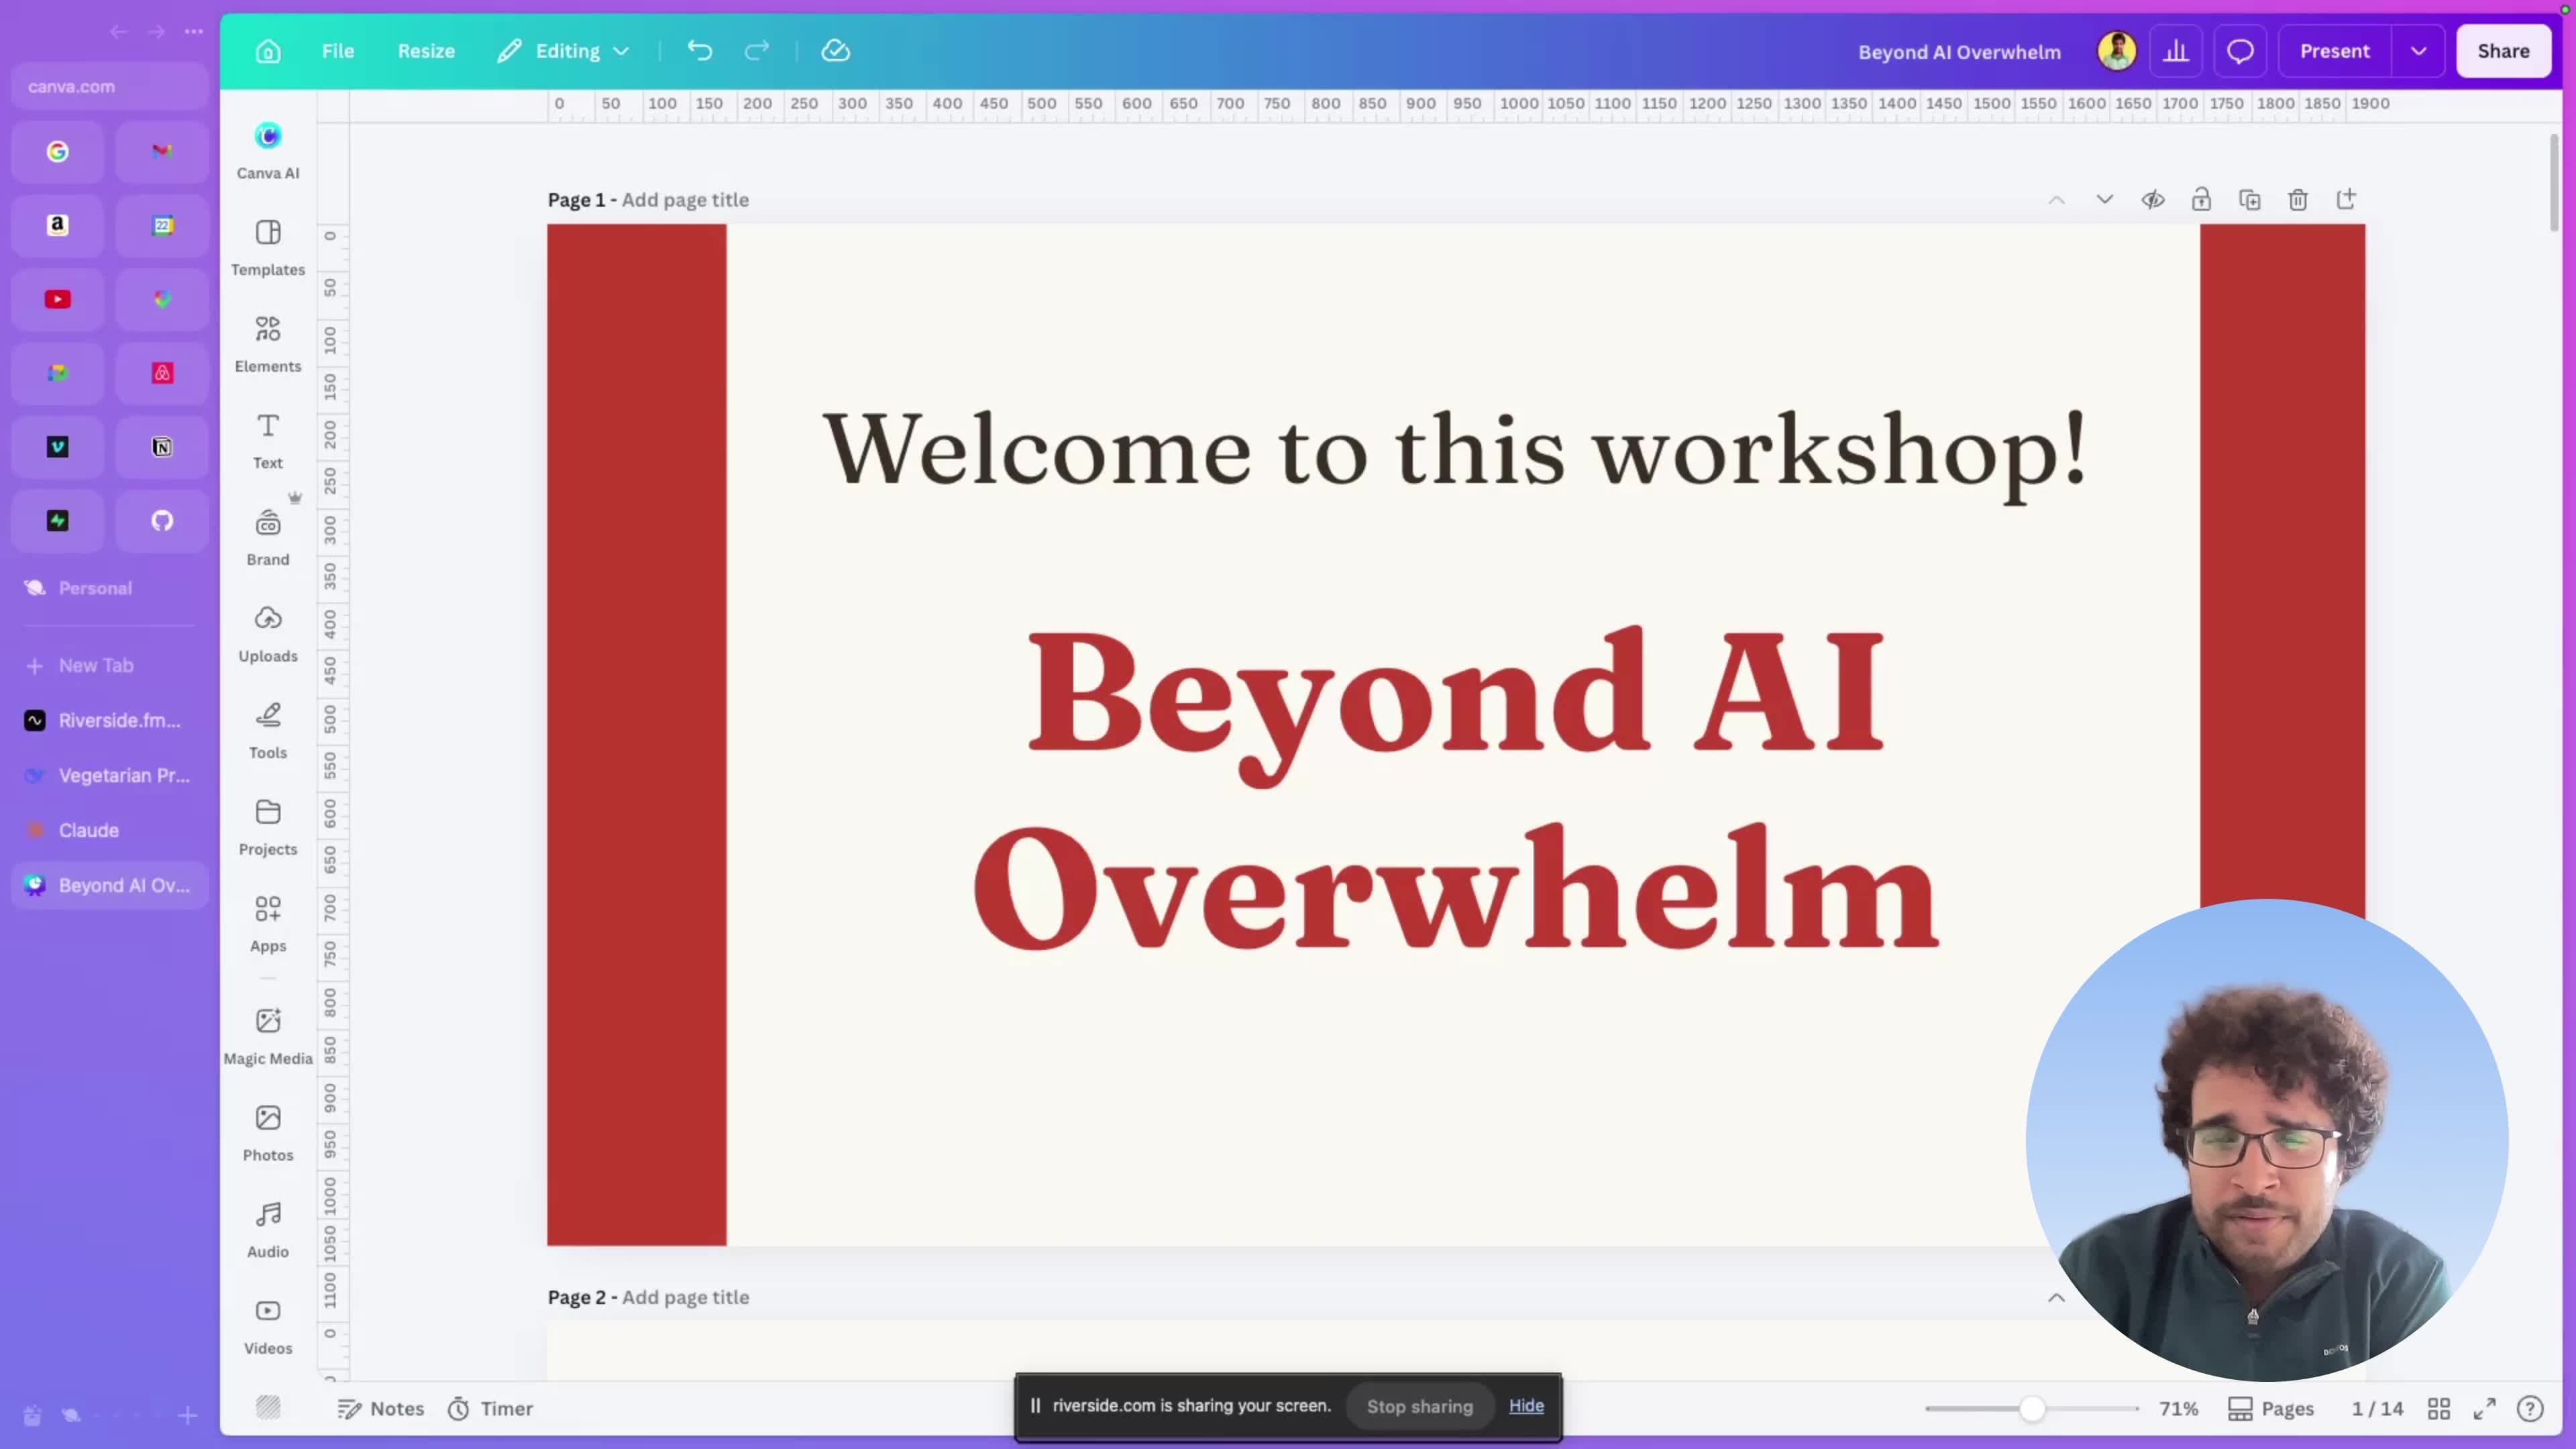This screenshot has height=1449, width=2576.
Task: Expand the Present options arrow
Action: (x=2418, y=51)
